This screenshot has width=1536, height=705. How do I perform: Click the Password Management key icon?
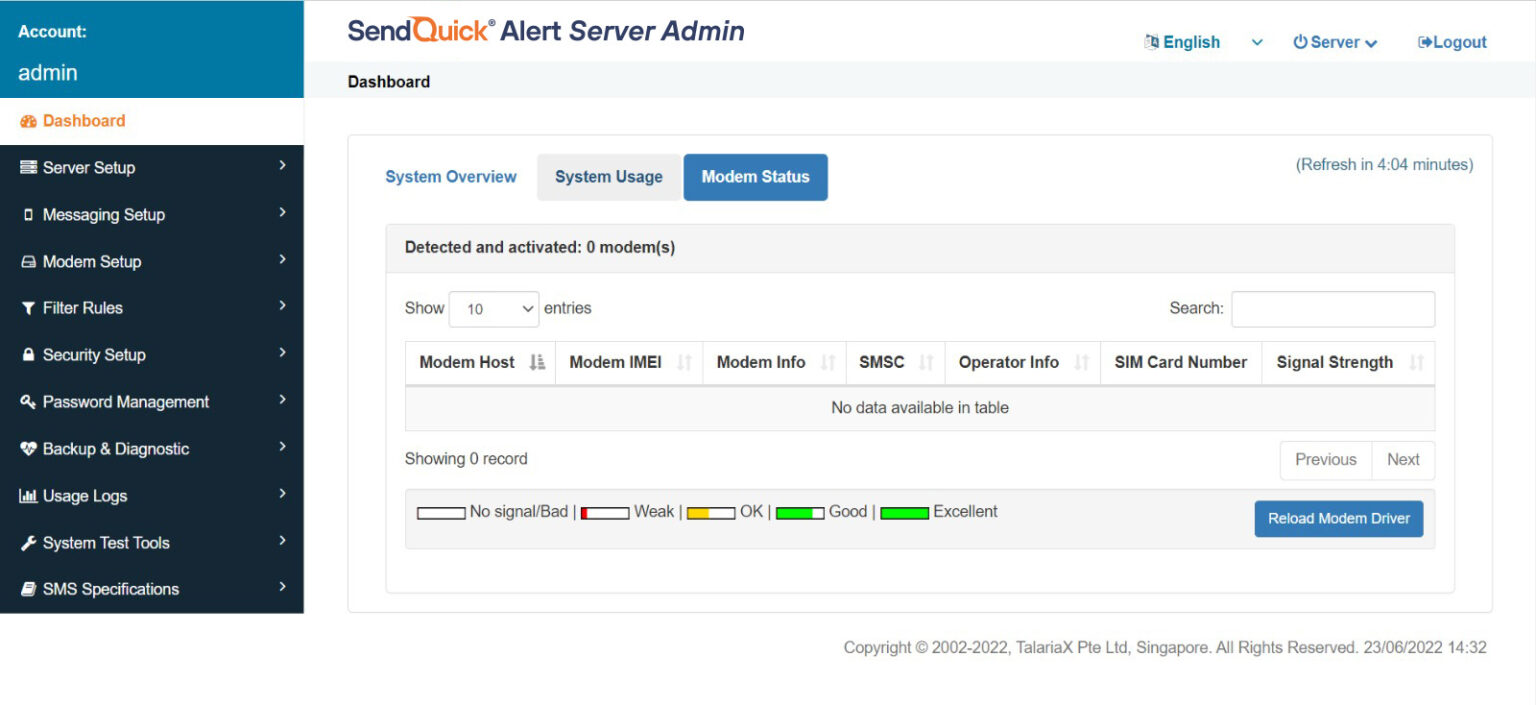click(28, 402)
